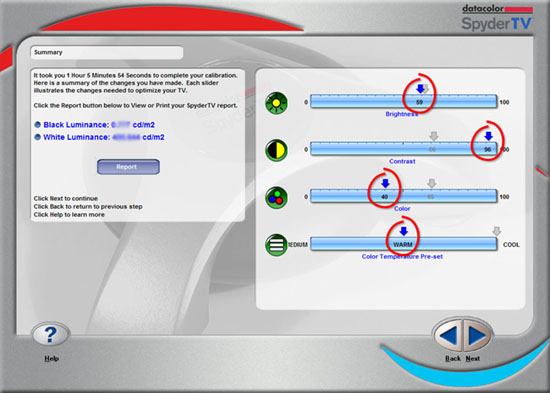Screen dimensions: 550x393
Task: Click the Summary title field
Action: click(107, 53)
